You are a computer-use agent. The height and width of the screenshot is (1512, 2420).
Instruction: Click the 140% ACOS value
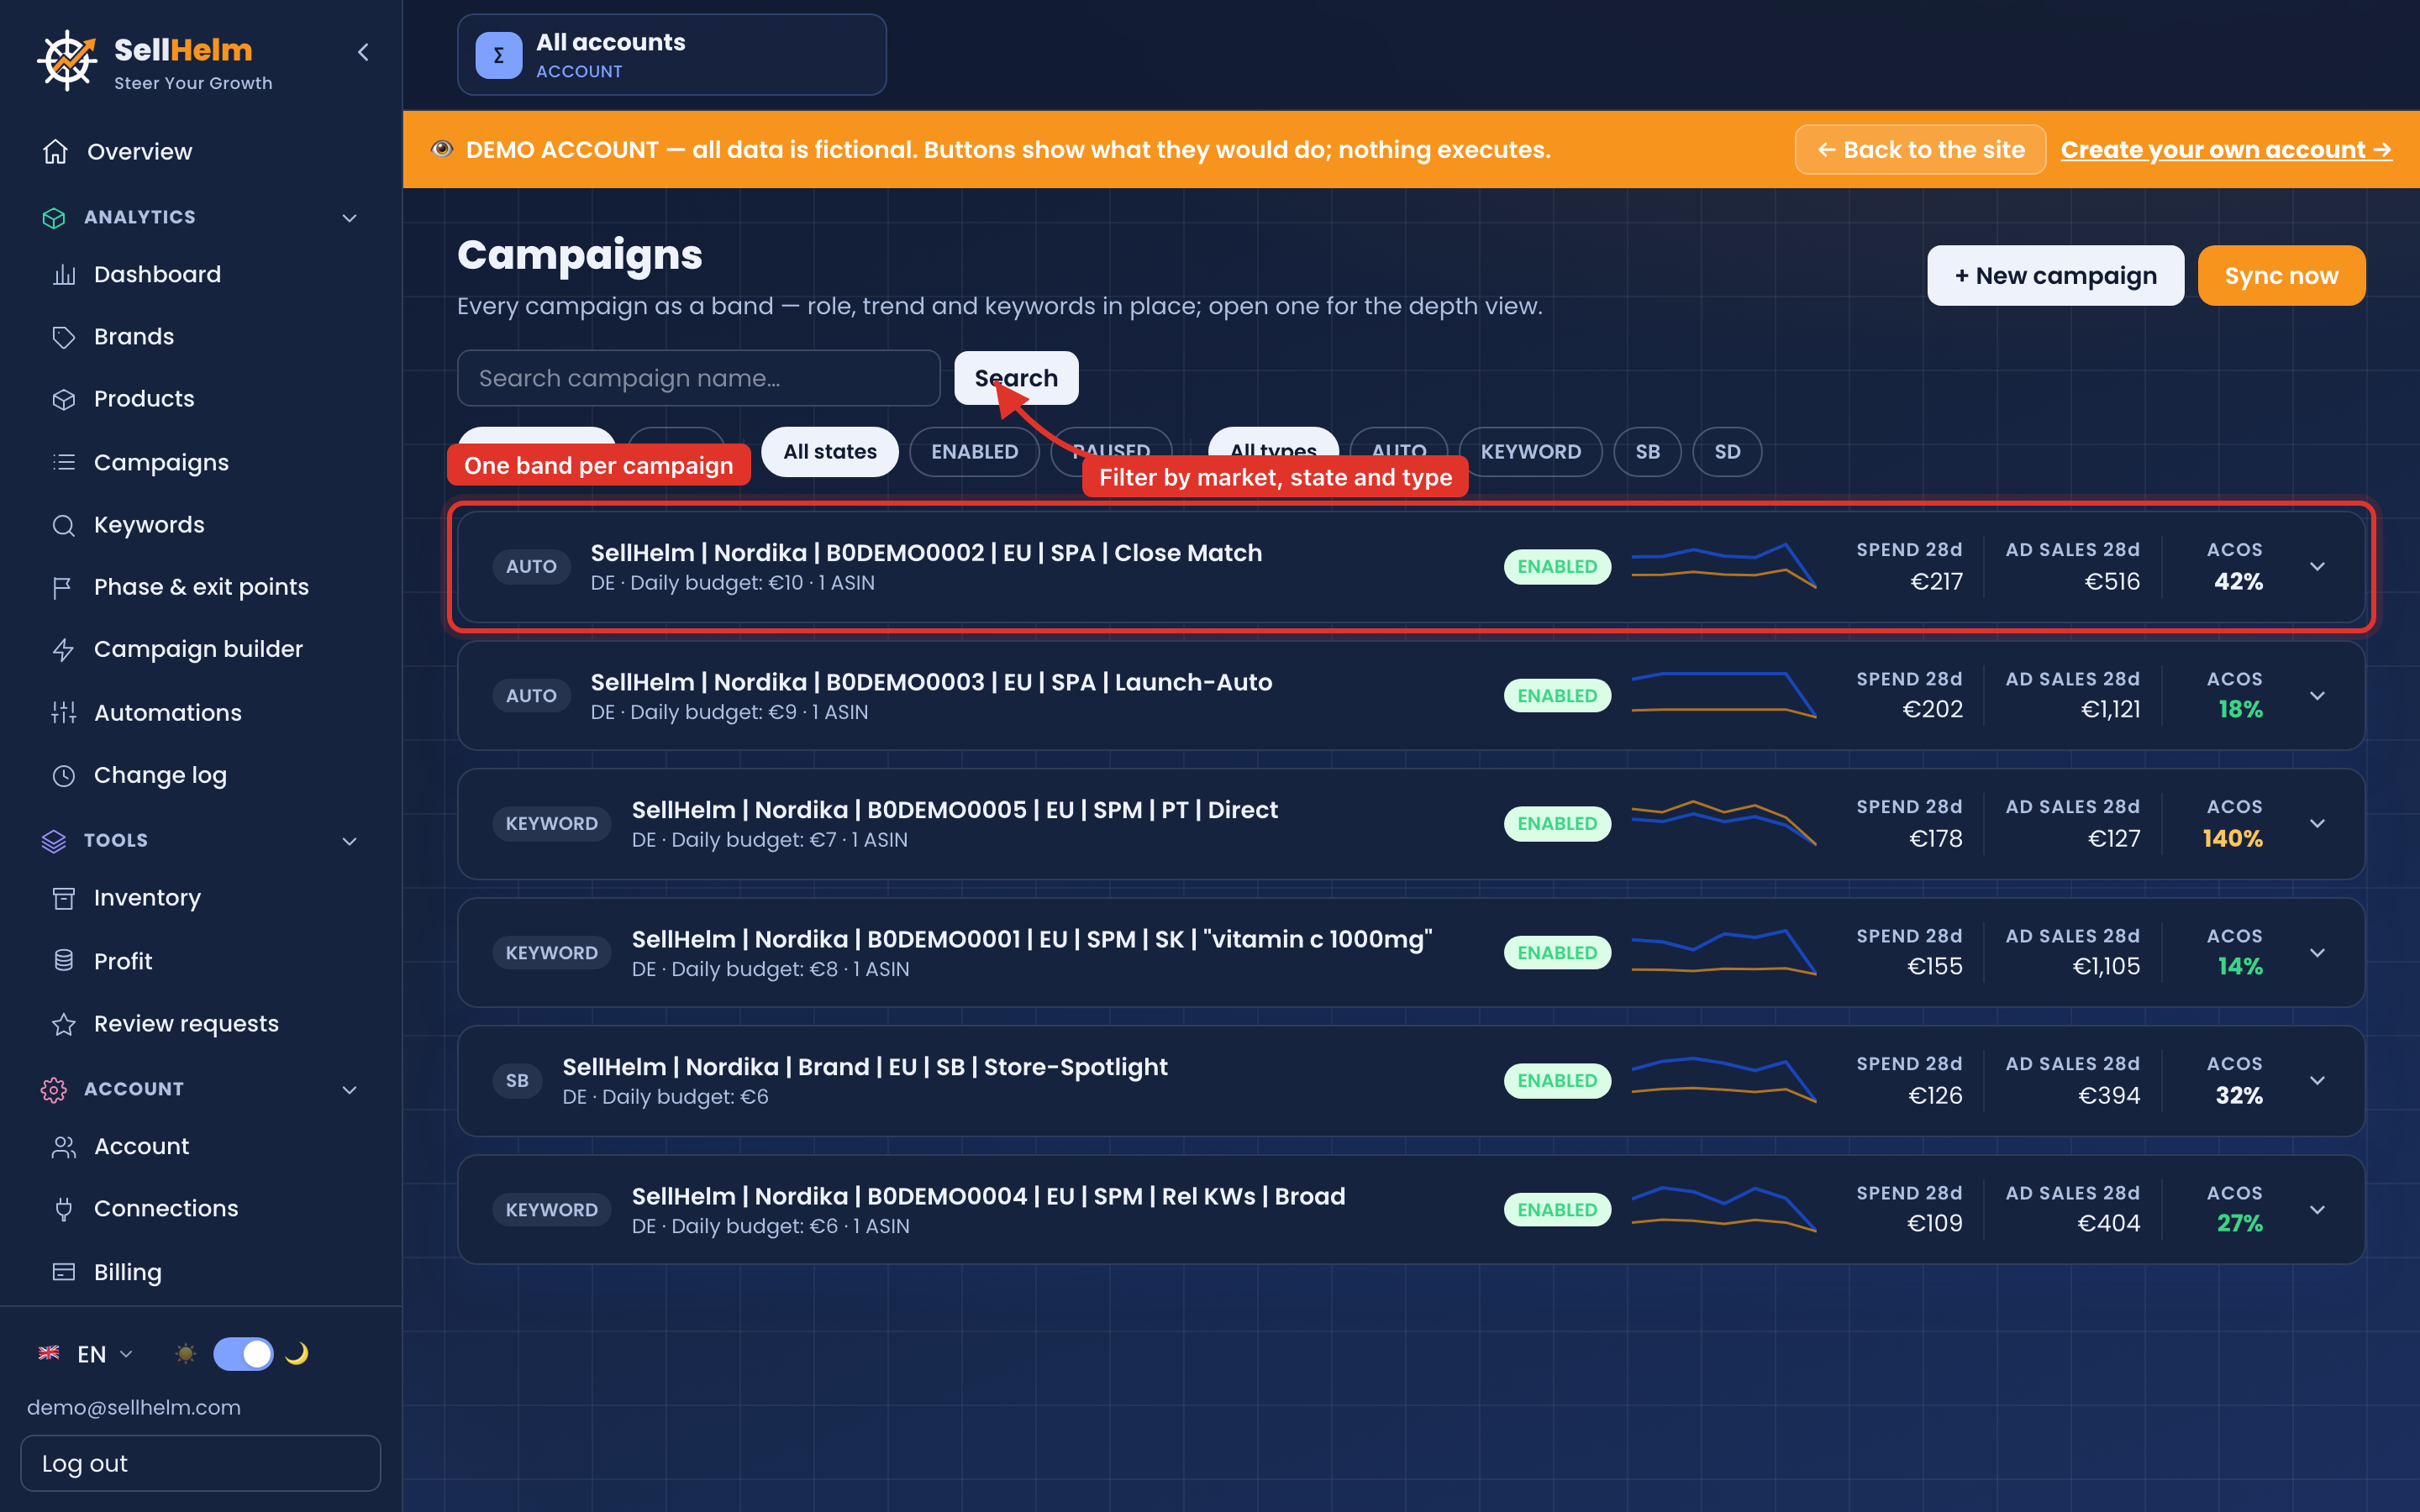[x=2232, y=838]
